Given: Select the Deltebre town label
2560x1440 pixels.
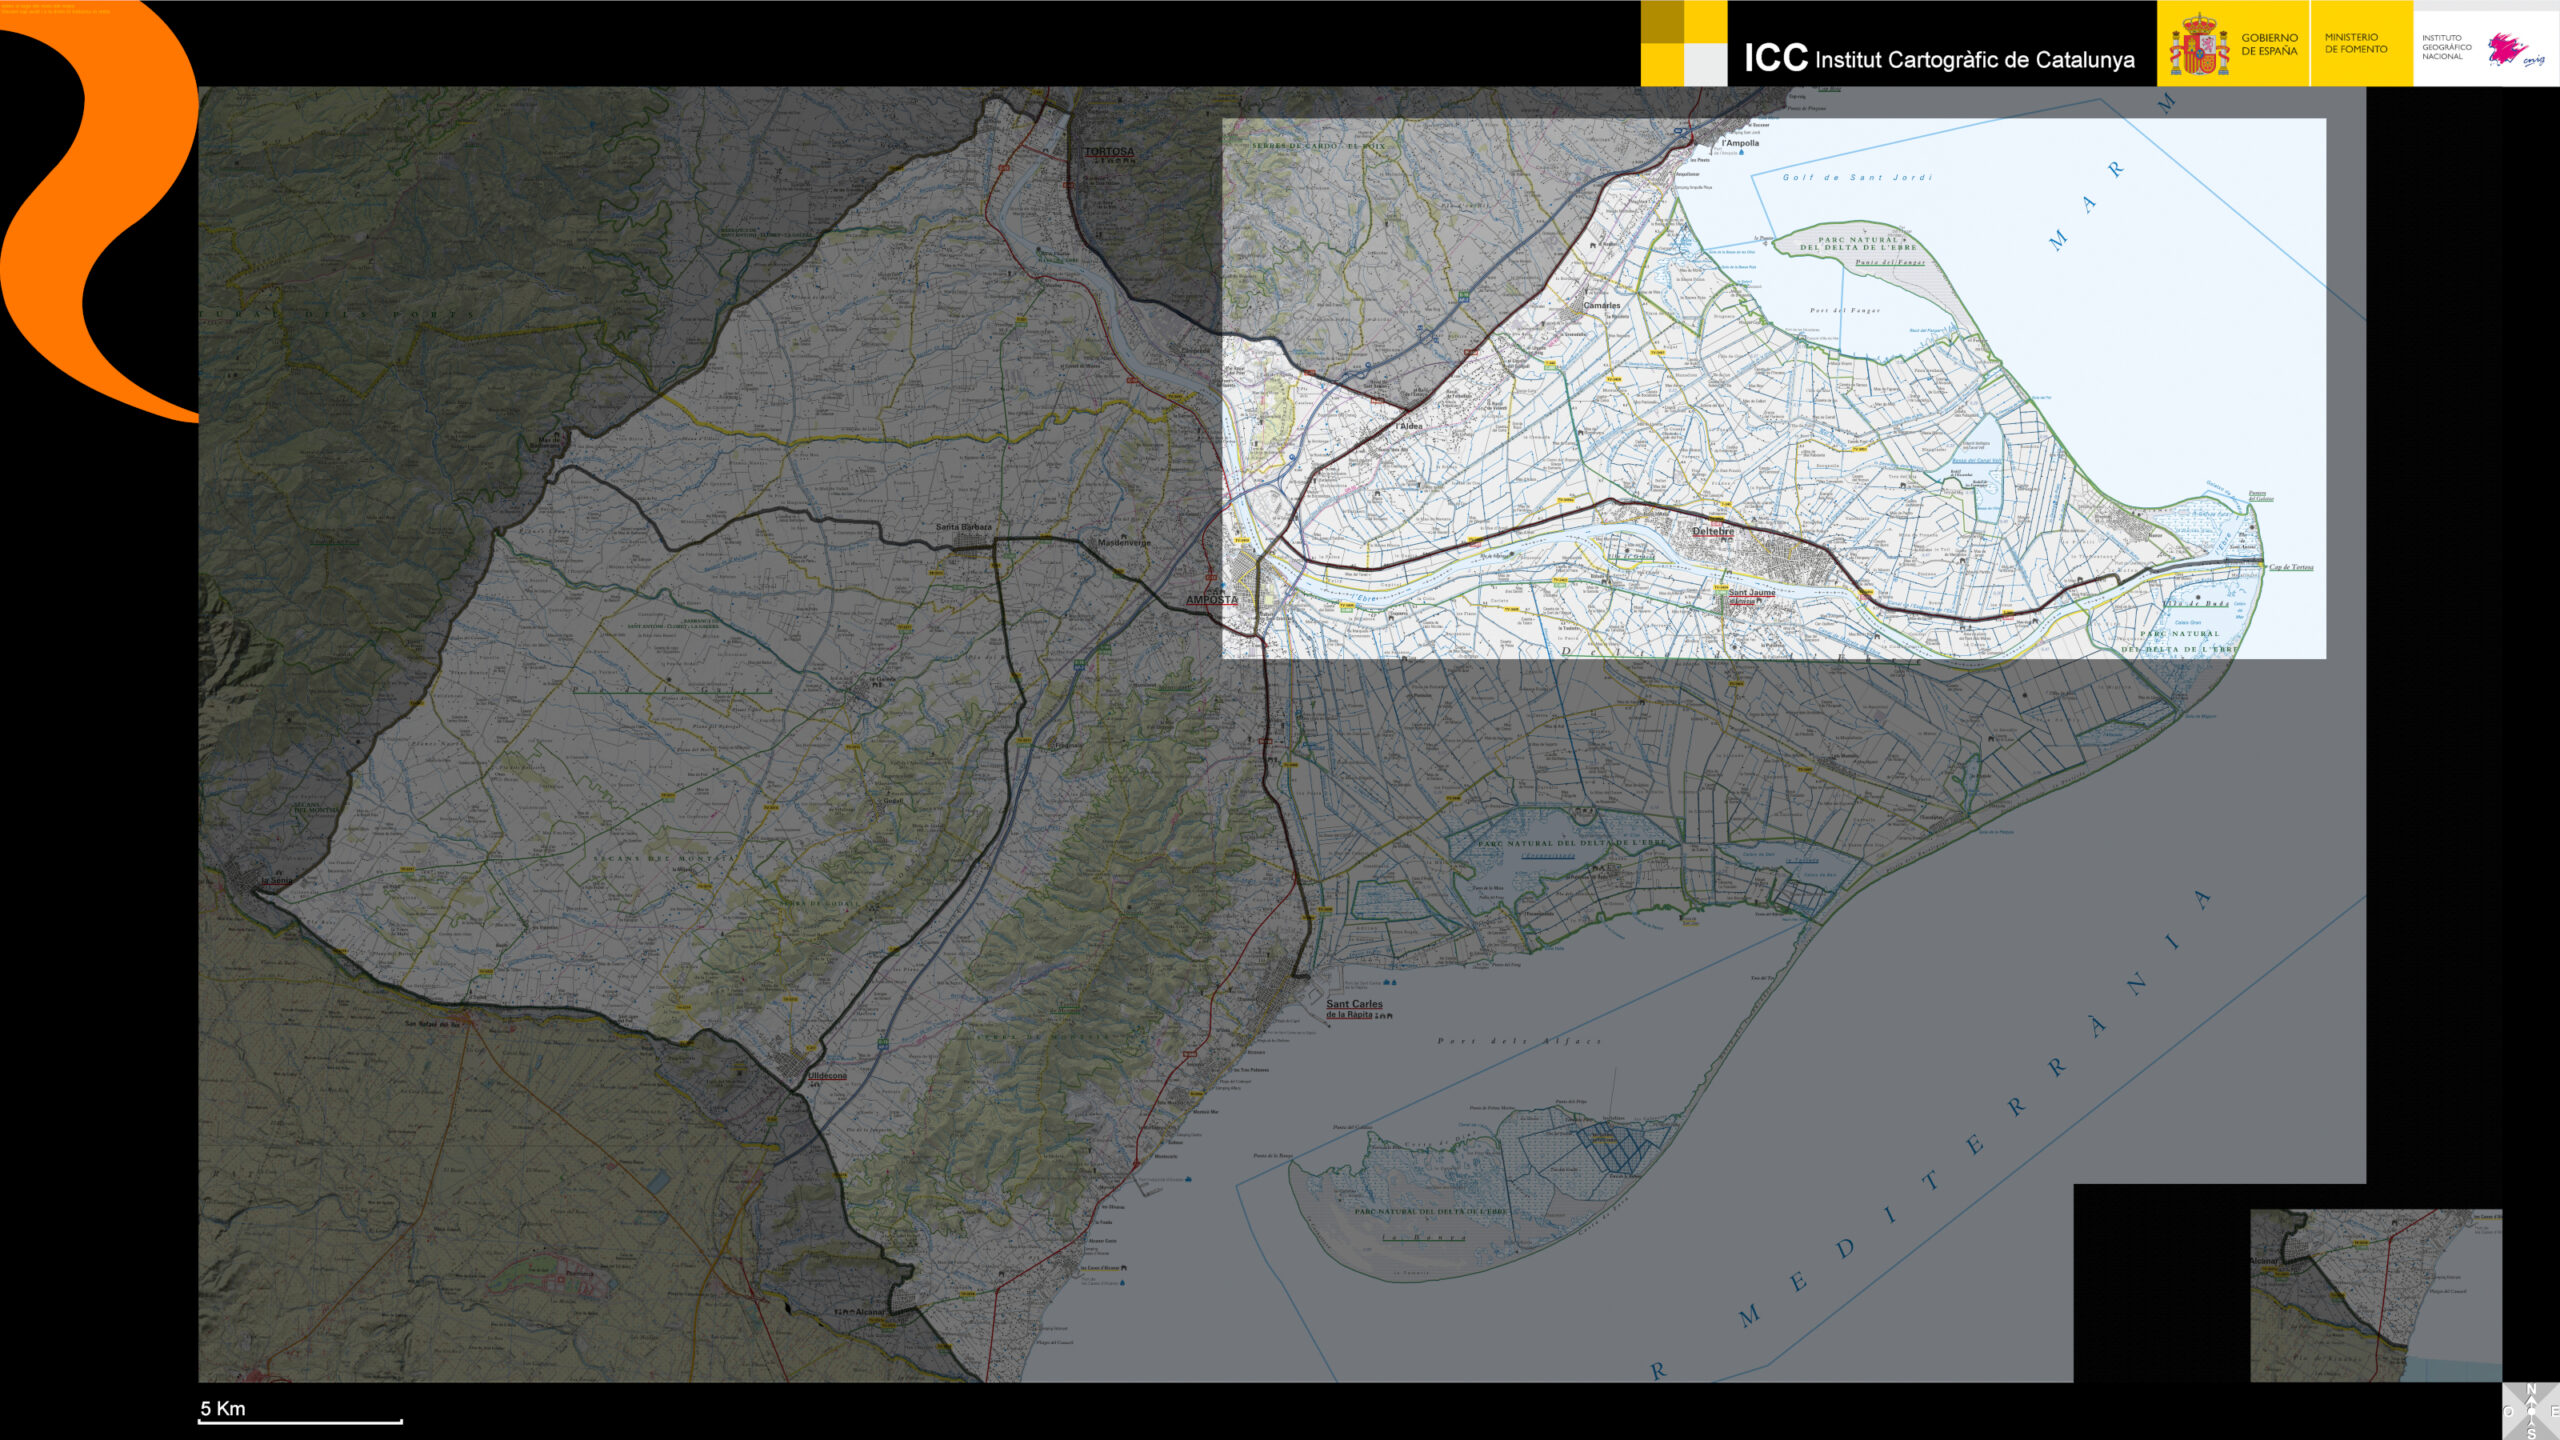Looking at the screenshot, I should pyautogui.click(x=1712, y=531).
